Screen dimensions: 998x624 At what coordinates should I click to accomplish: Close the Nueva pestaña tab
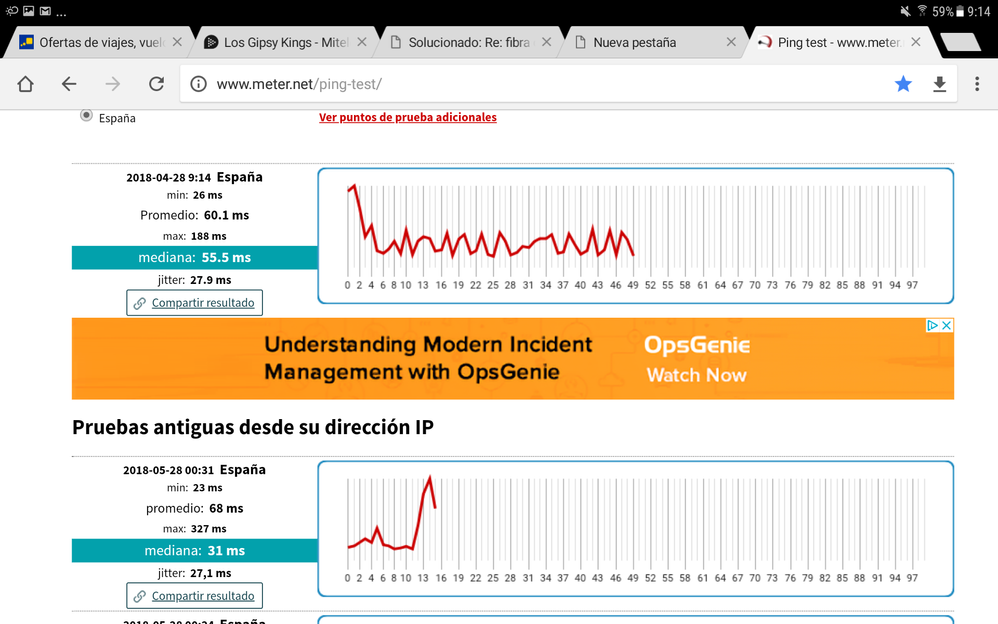click(x=731, y=42)
